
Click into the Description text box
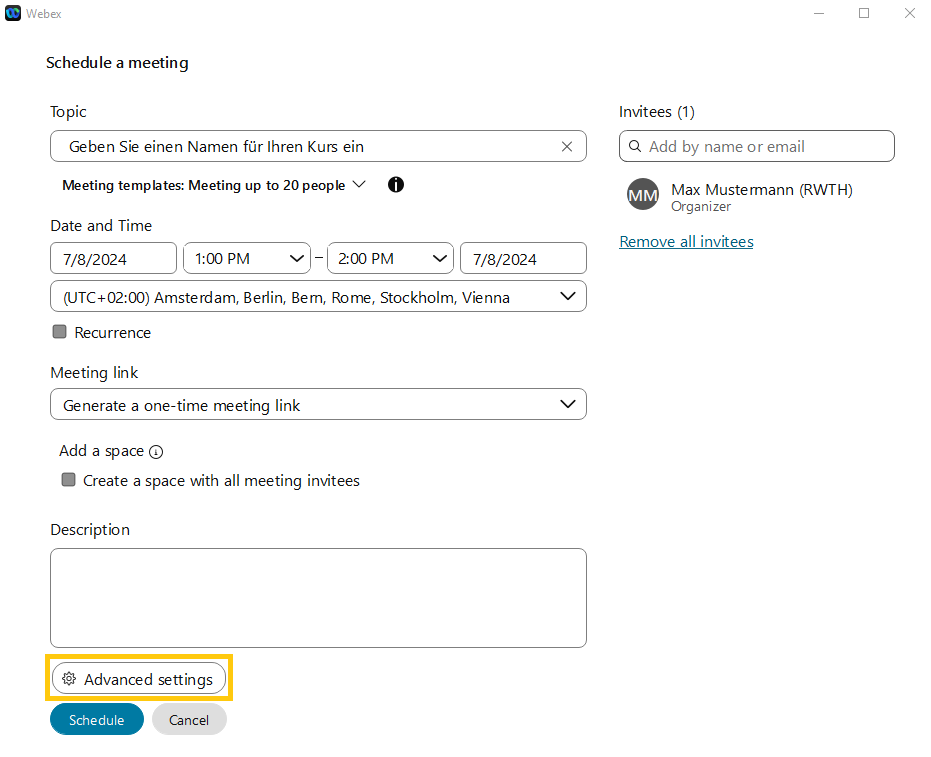318,597
